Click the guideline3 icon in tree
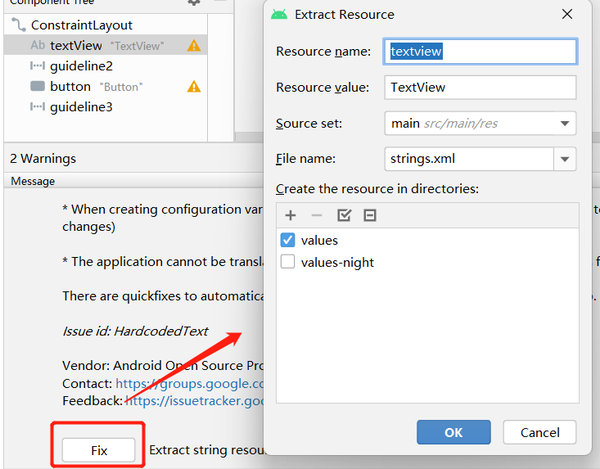The image size is (600, 469). point(38,106)
